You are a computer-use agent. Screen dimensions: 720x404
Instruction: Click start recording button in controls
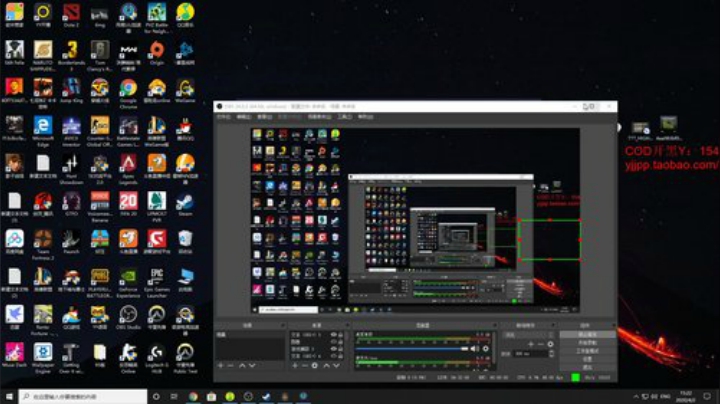coord(587,343)
